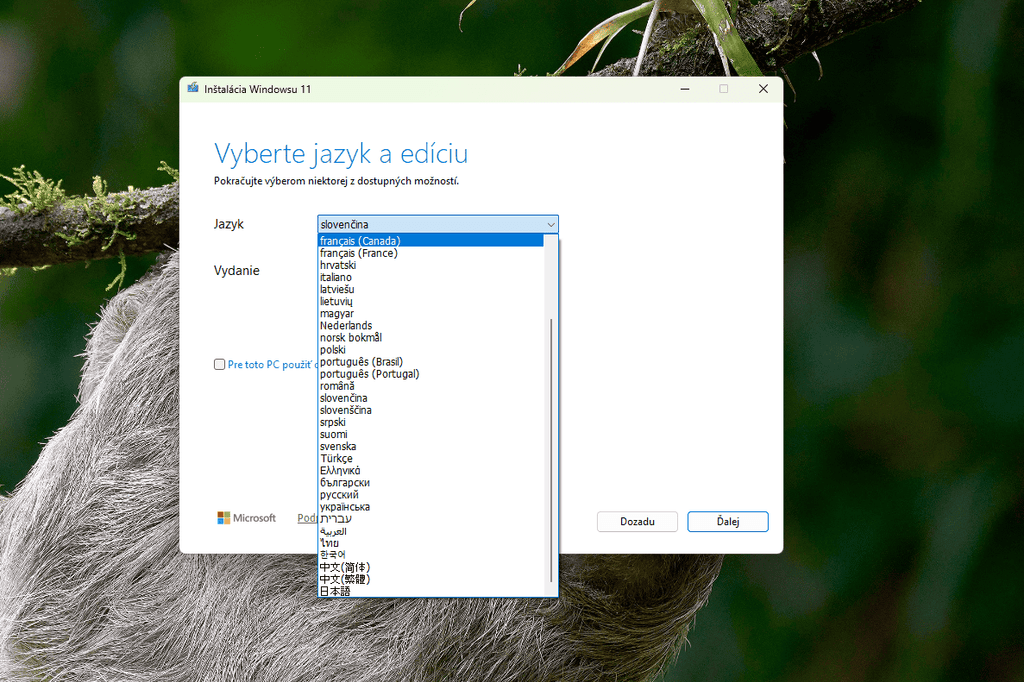
Task: Minimize the Inštalácia Windowsu 11 window
Action: 684,89
